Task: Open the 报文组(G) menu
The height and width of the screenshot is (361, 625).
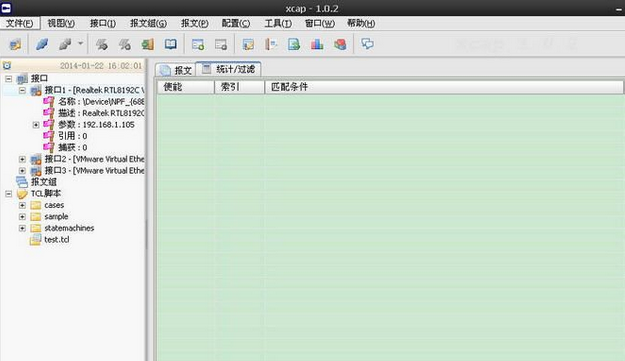Action: (148, 23)
